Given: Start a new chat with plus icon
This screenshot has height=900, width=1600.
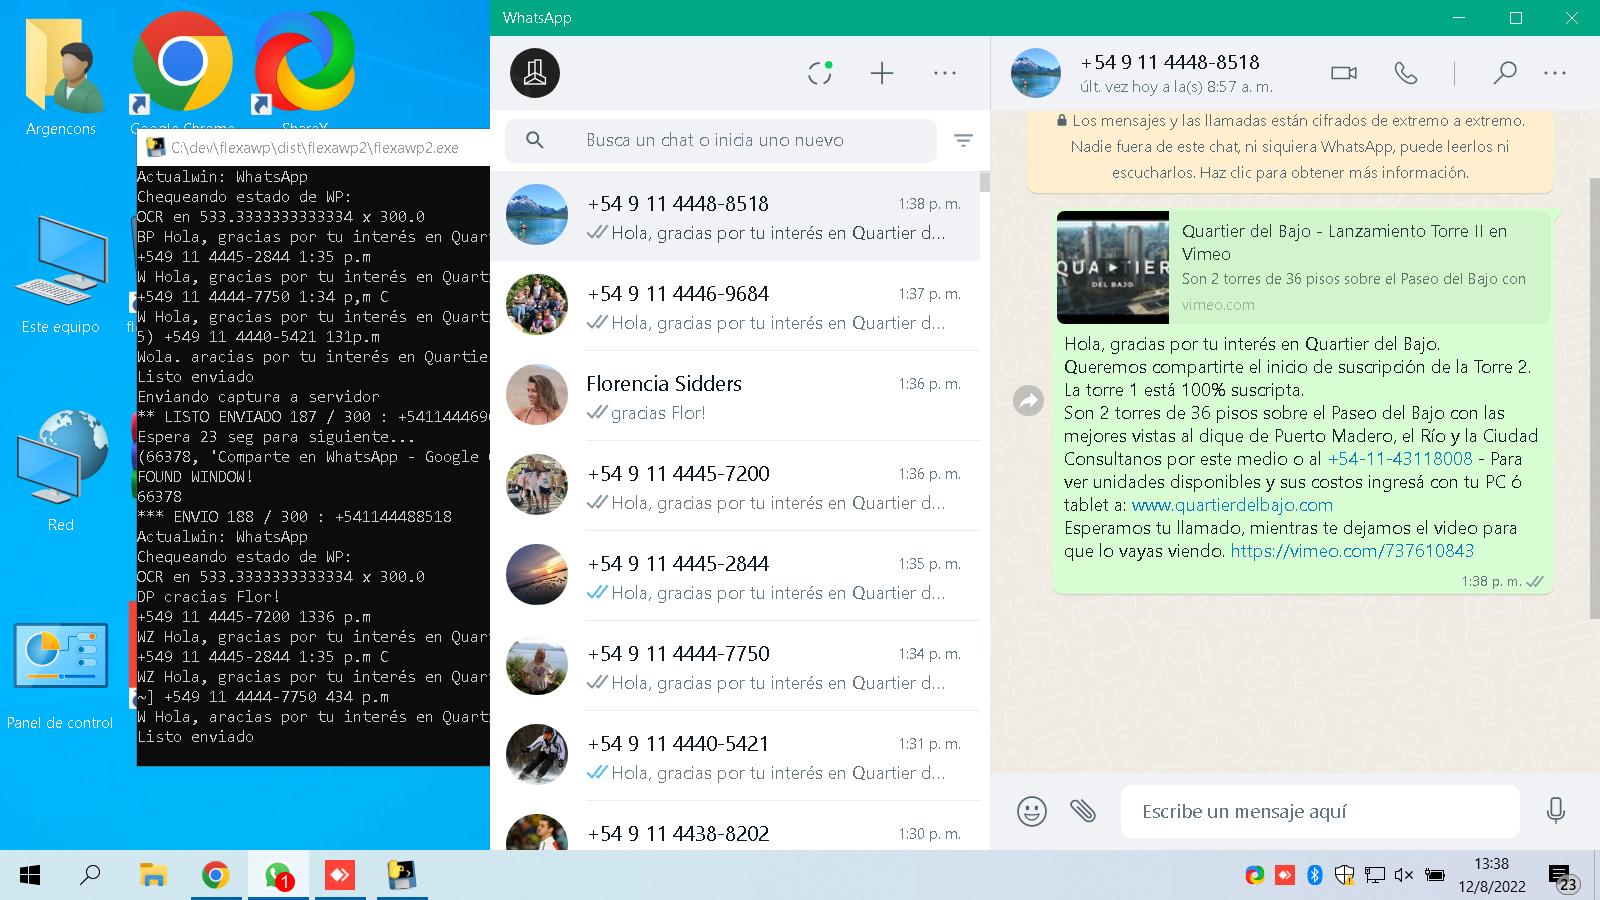Looking at the screenshot, I should coord(881,73).
